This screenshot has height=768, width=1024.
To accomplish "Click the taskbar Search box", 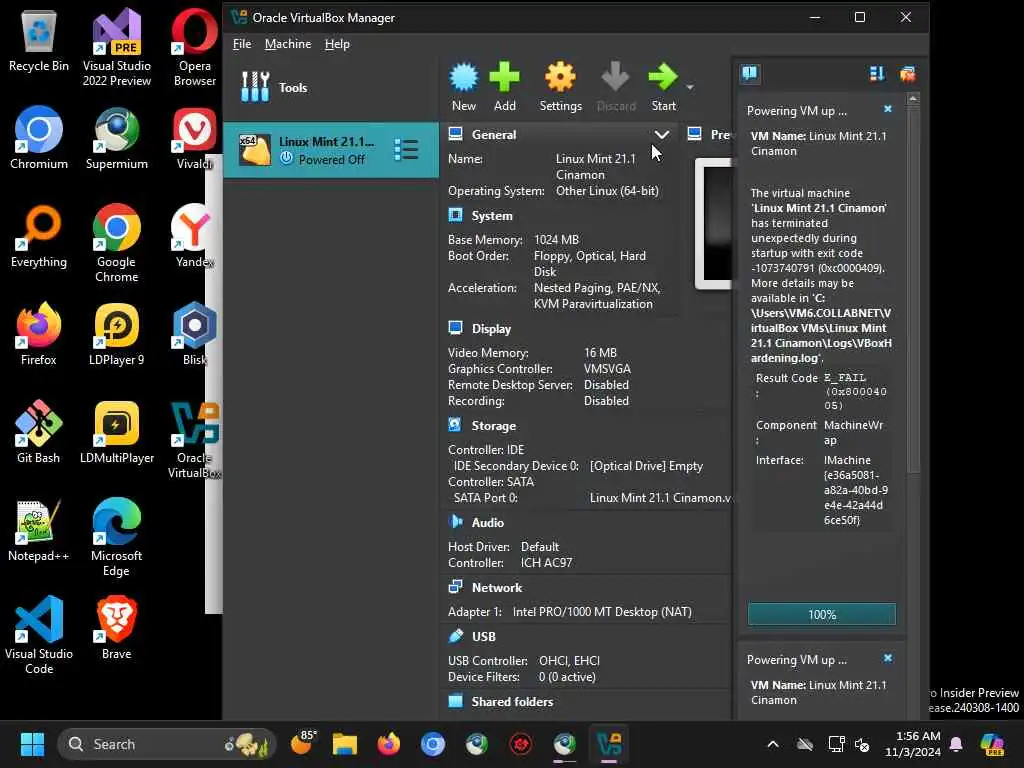I will (x=167, y=744).
